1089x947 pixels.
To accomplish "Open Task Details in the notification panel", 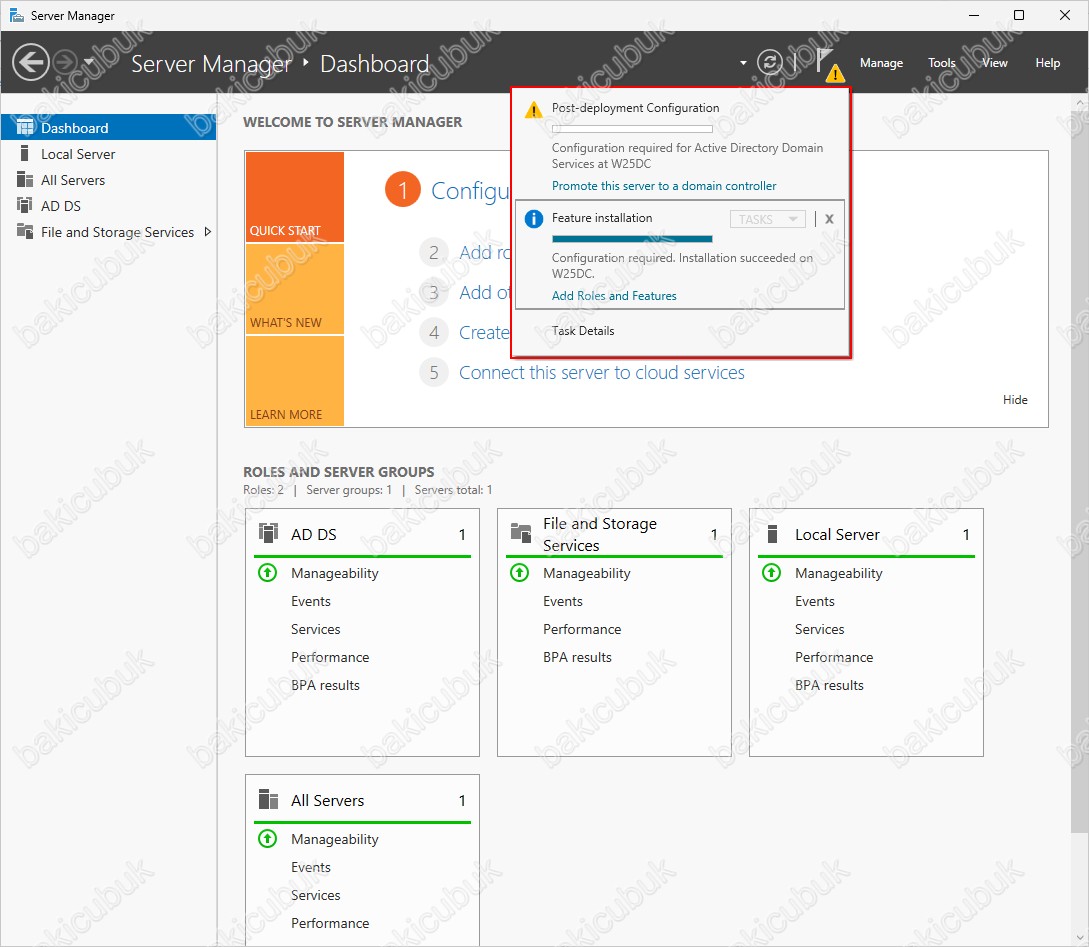I will (x=583, y=330).
